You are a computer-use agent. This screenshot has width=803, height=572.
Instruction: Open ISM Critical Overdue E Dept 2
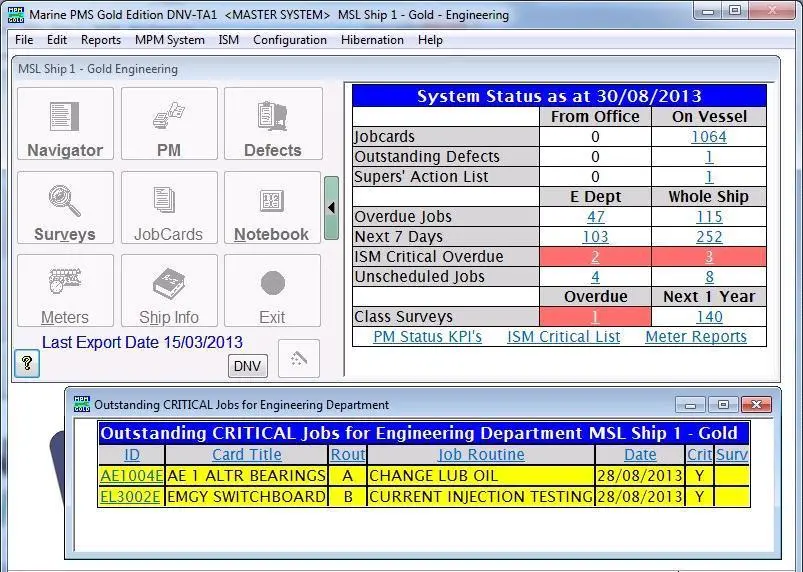(x=595, y=257)
